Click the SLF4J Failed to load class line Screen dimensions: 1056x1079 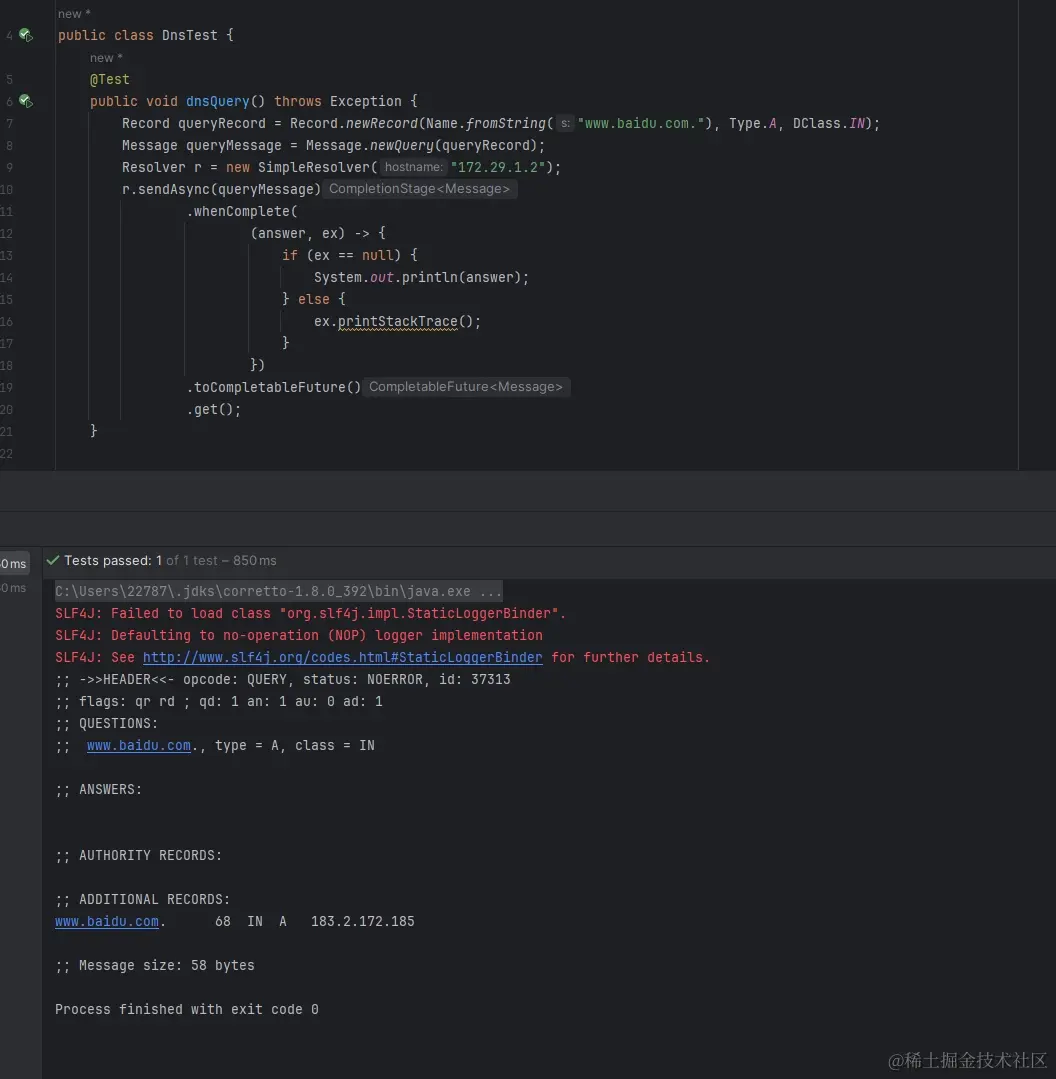310,613
